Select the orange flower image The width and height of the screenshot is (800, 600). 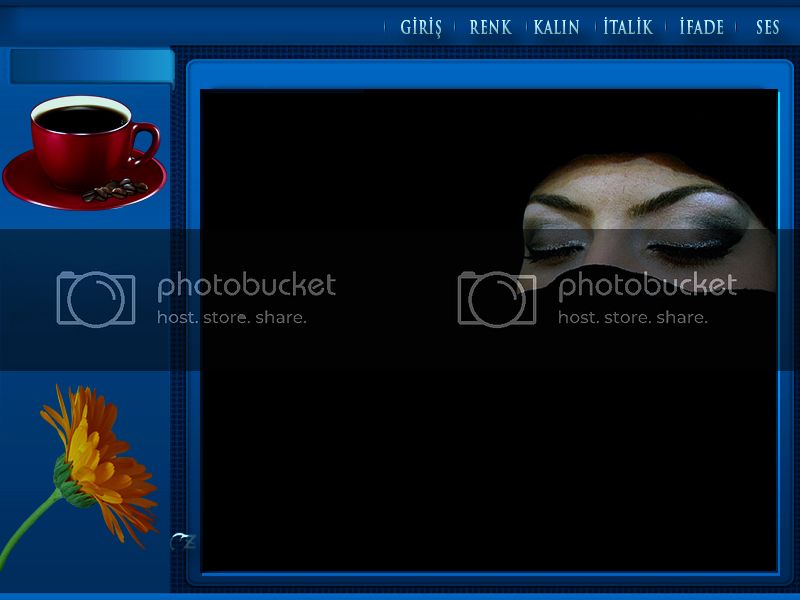(x=100, y=455)
